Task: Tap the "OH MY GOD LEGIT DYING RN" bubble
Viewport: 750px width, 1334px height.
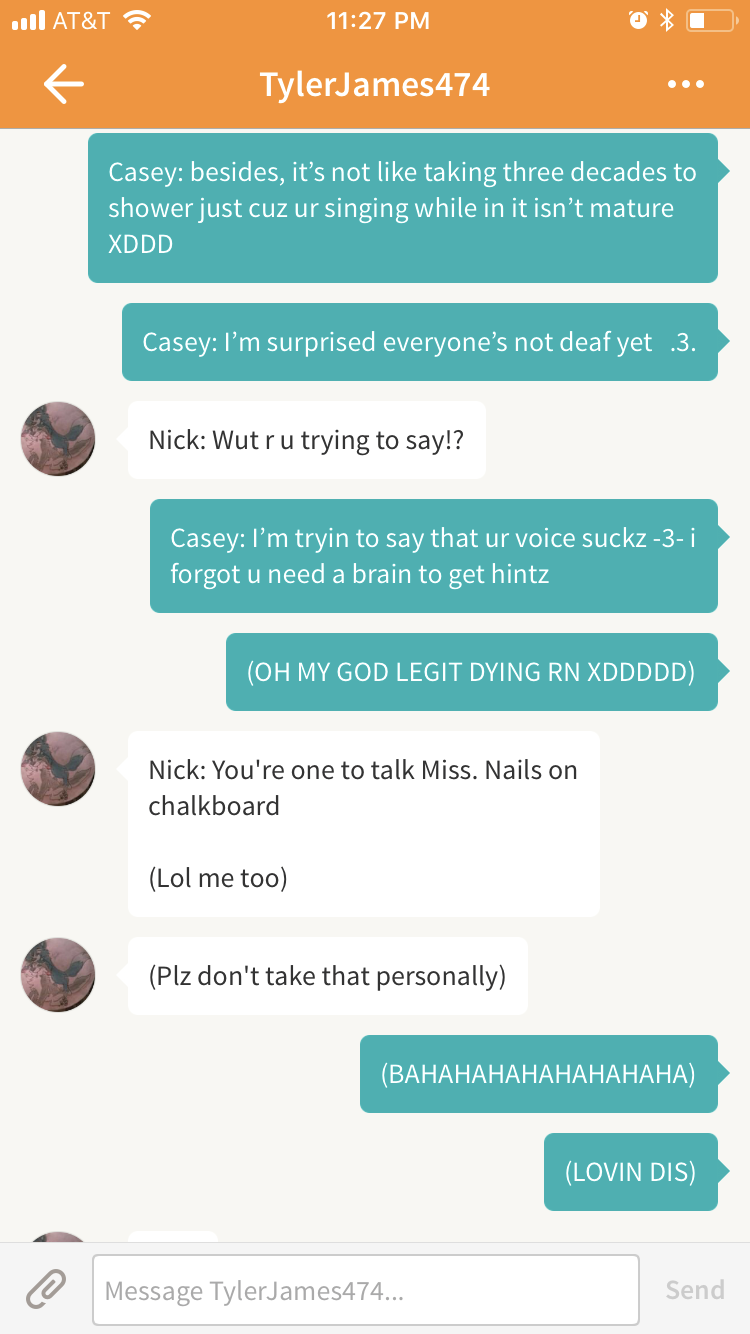Action: tap(472, 672)
